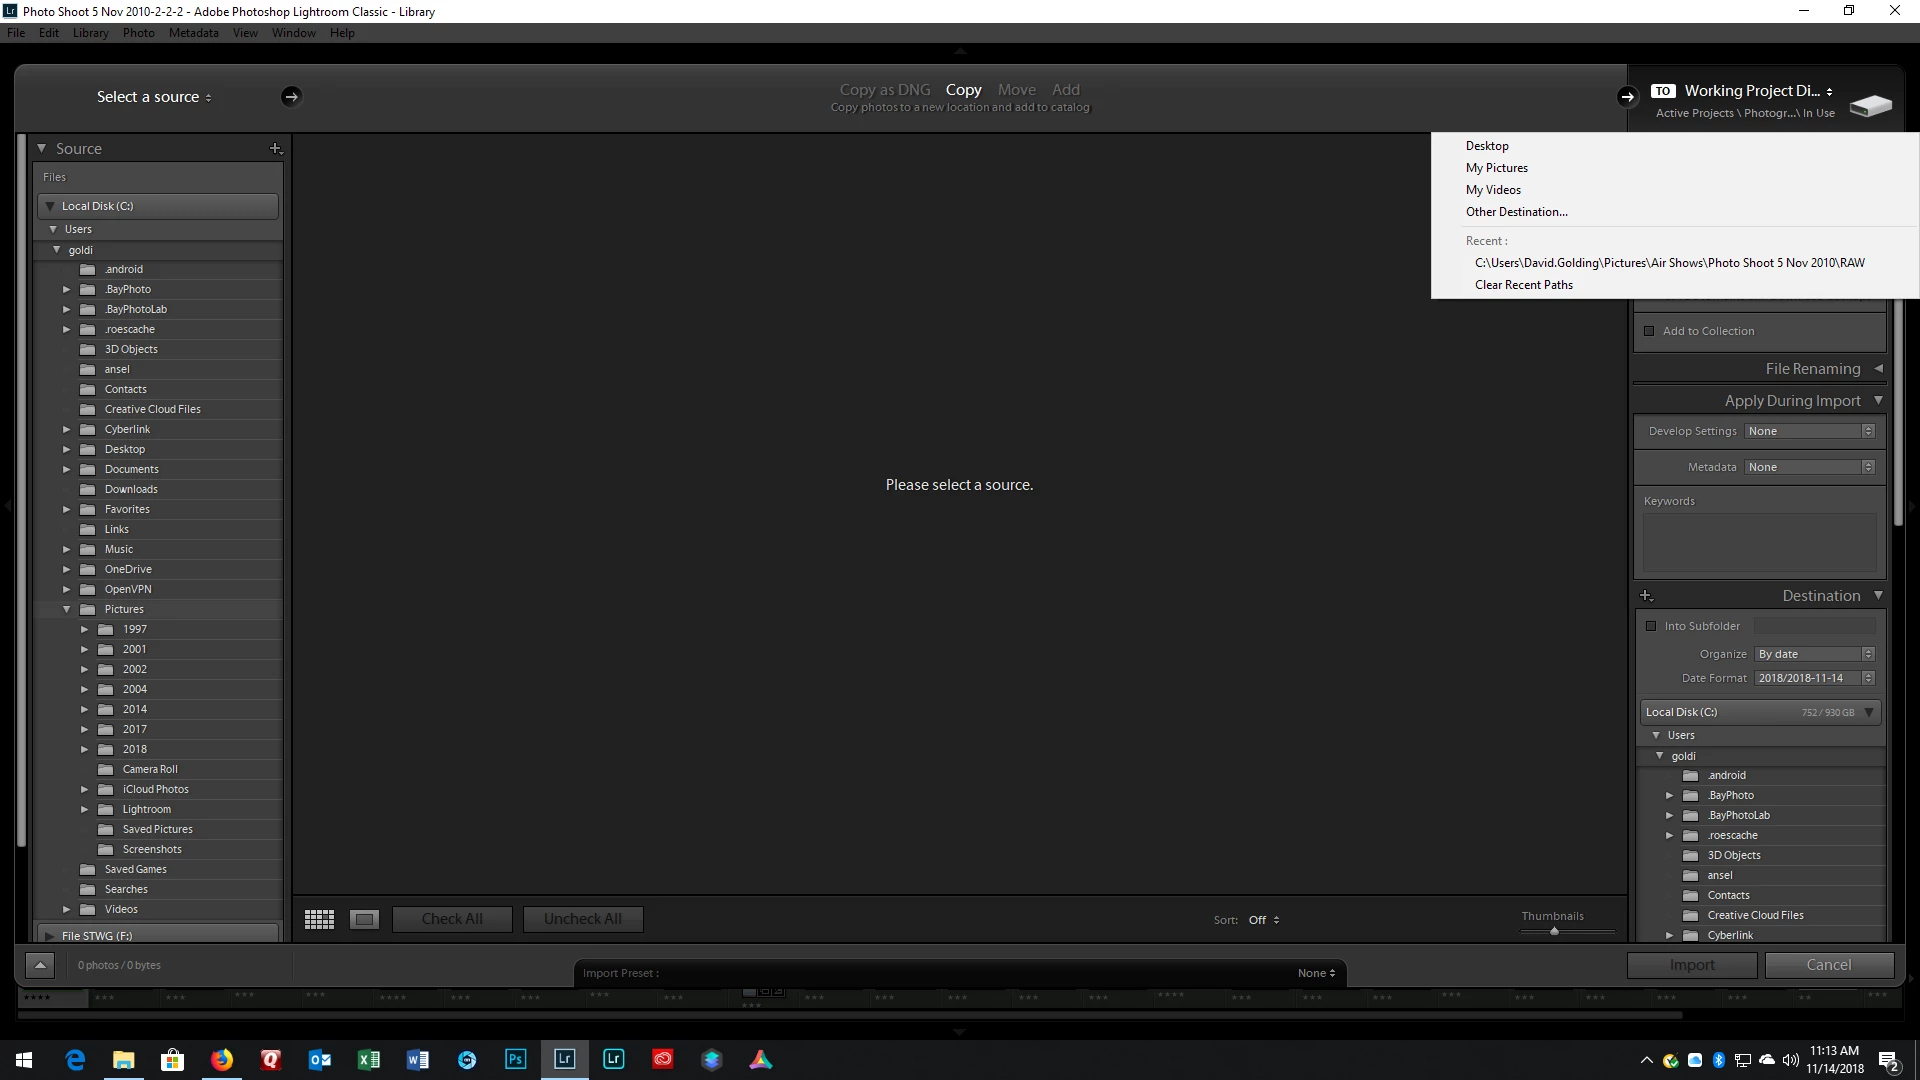Click the destination hard drive icon
The height and width of the screenshot is (1080, 1920).
click(x=1870, y=105)
